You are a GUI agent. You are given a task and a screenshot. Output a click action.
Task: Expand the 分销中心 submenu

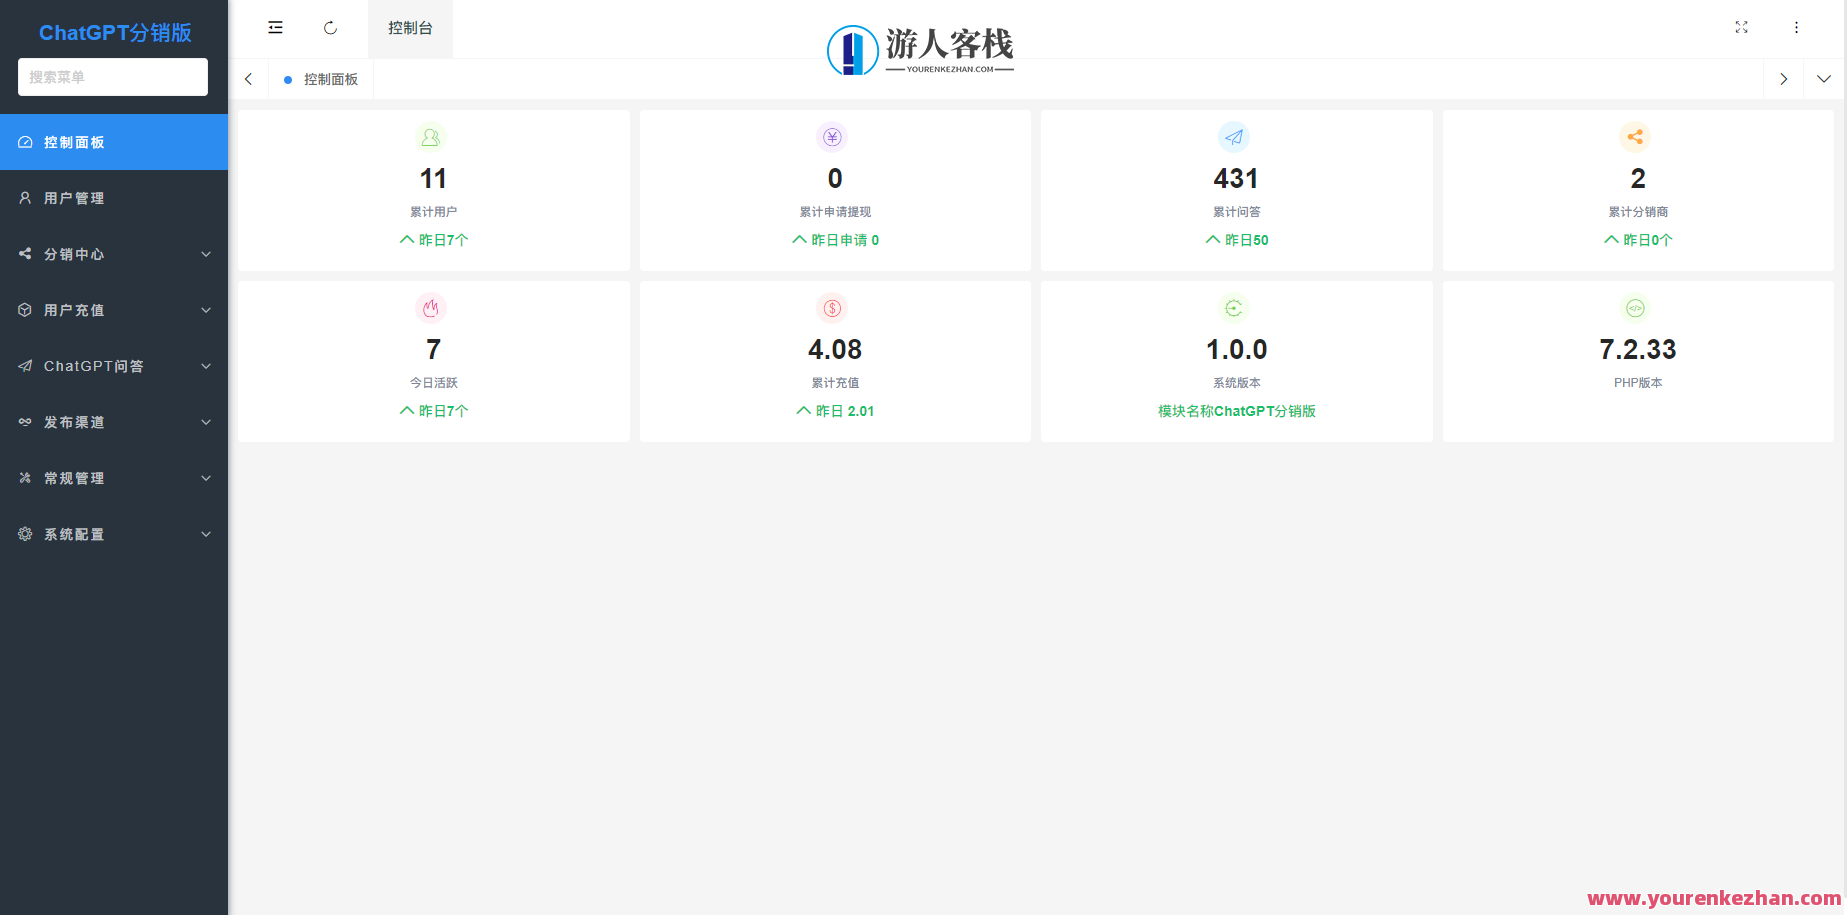pos(113,254)
